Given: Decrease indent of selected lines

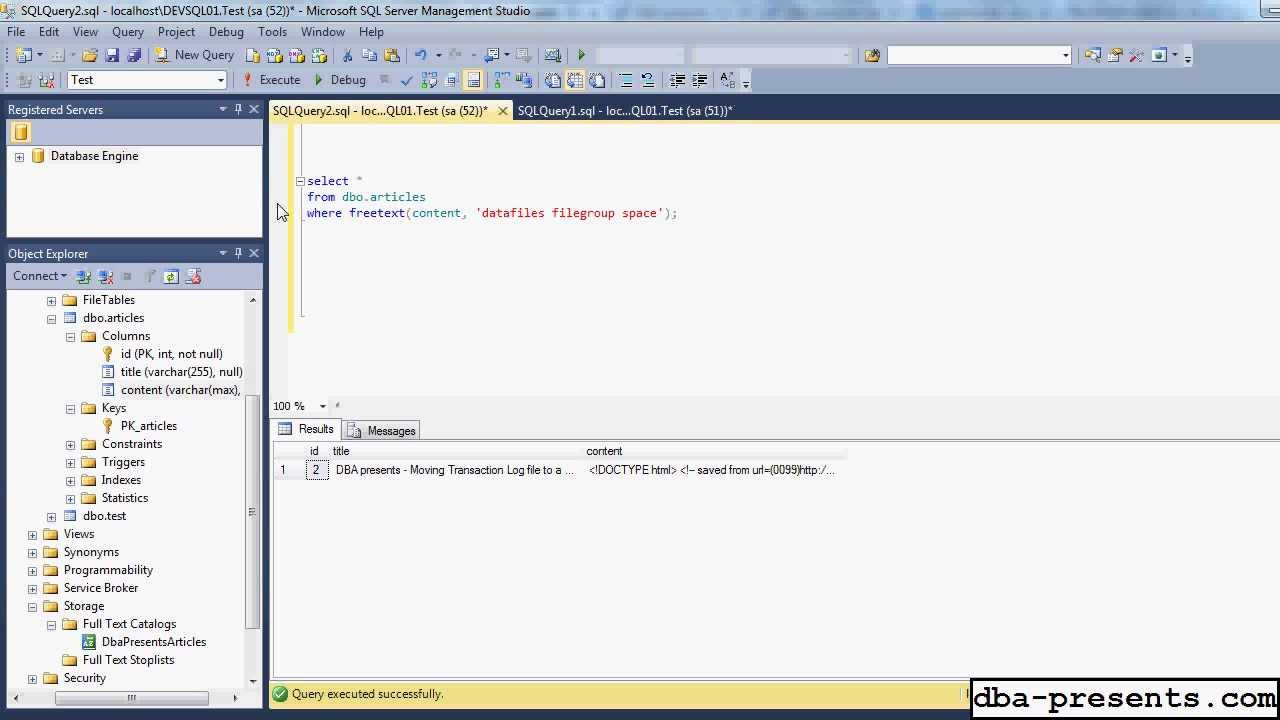Looking at the screenshot, I should coord(677,80).
